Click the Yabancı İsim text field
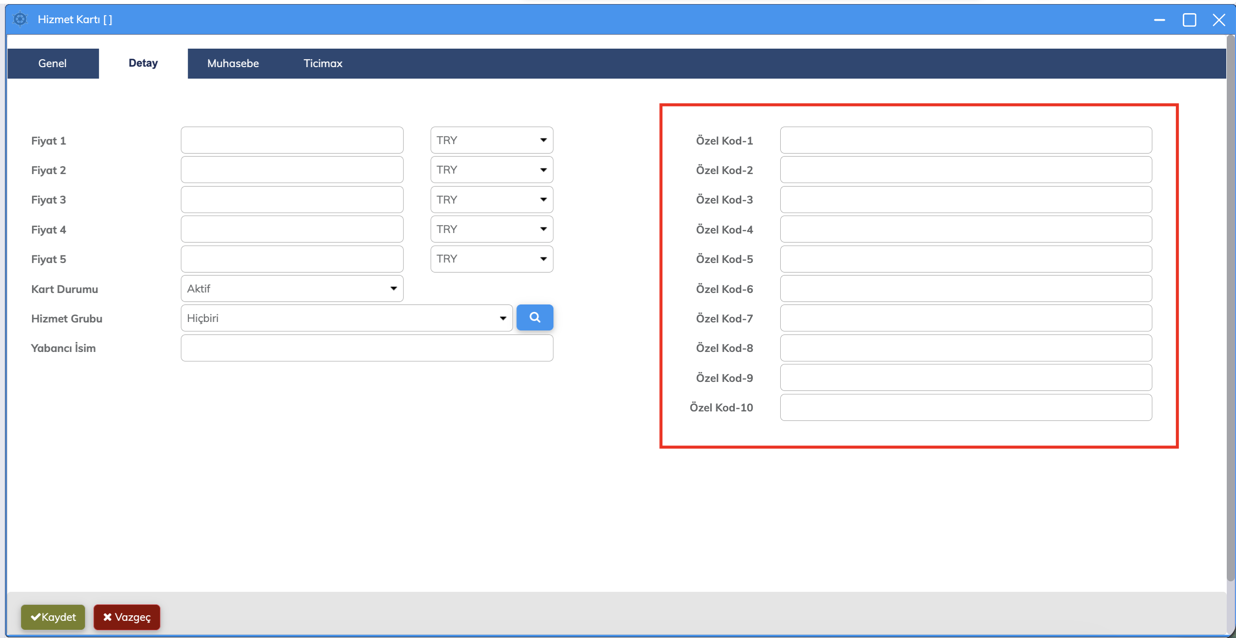The width and height of the screenshot is (1237, 638). coord(366,348)
